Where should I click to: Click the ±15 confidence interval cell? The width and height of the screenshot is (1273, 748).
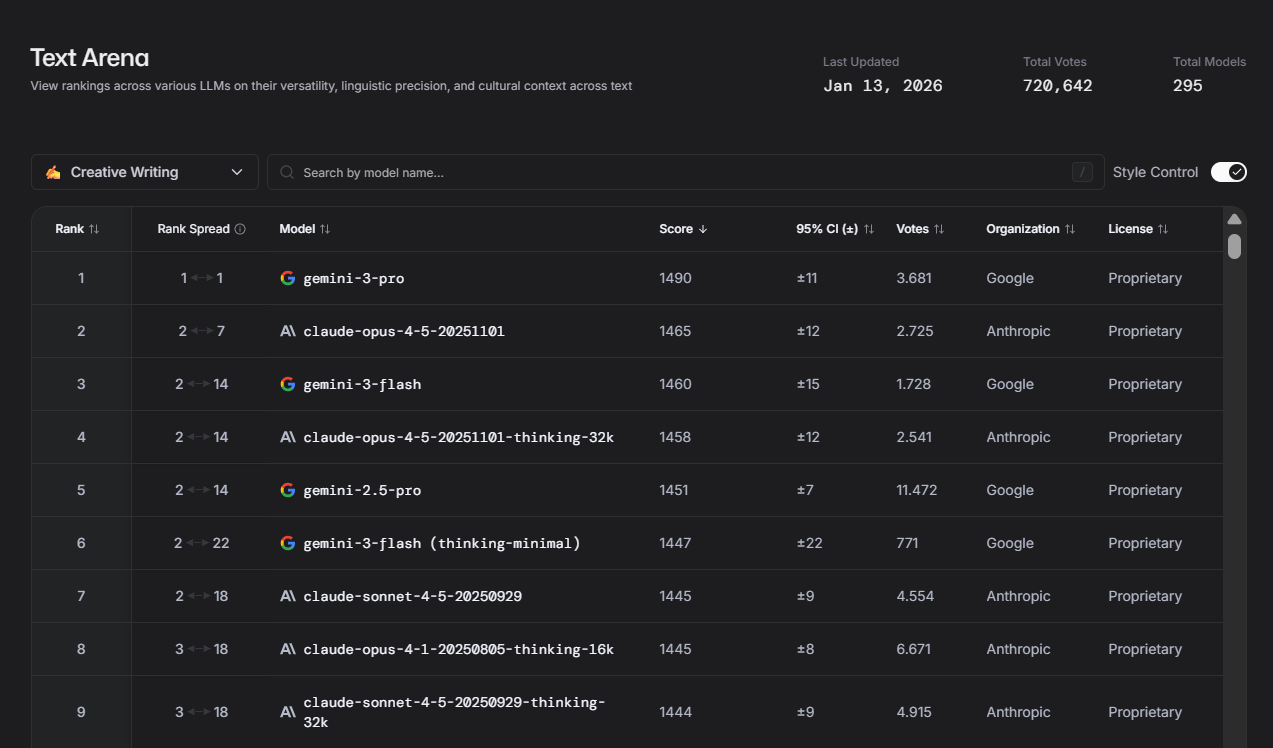click(x=808, y=384)
